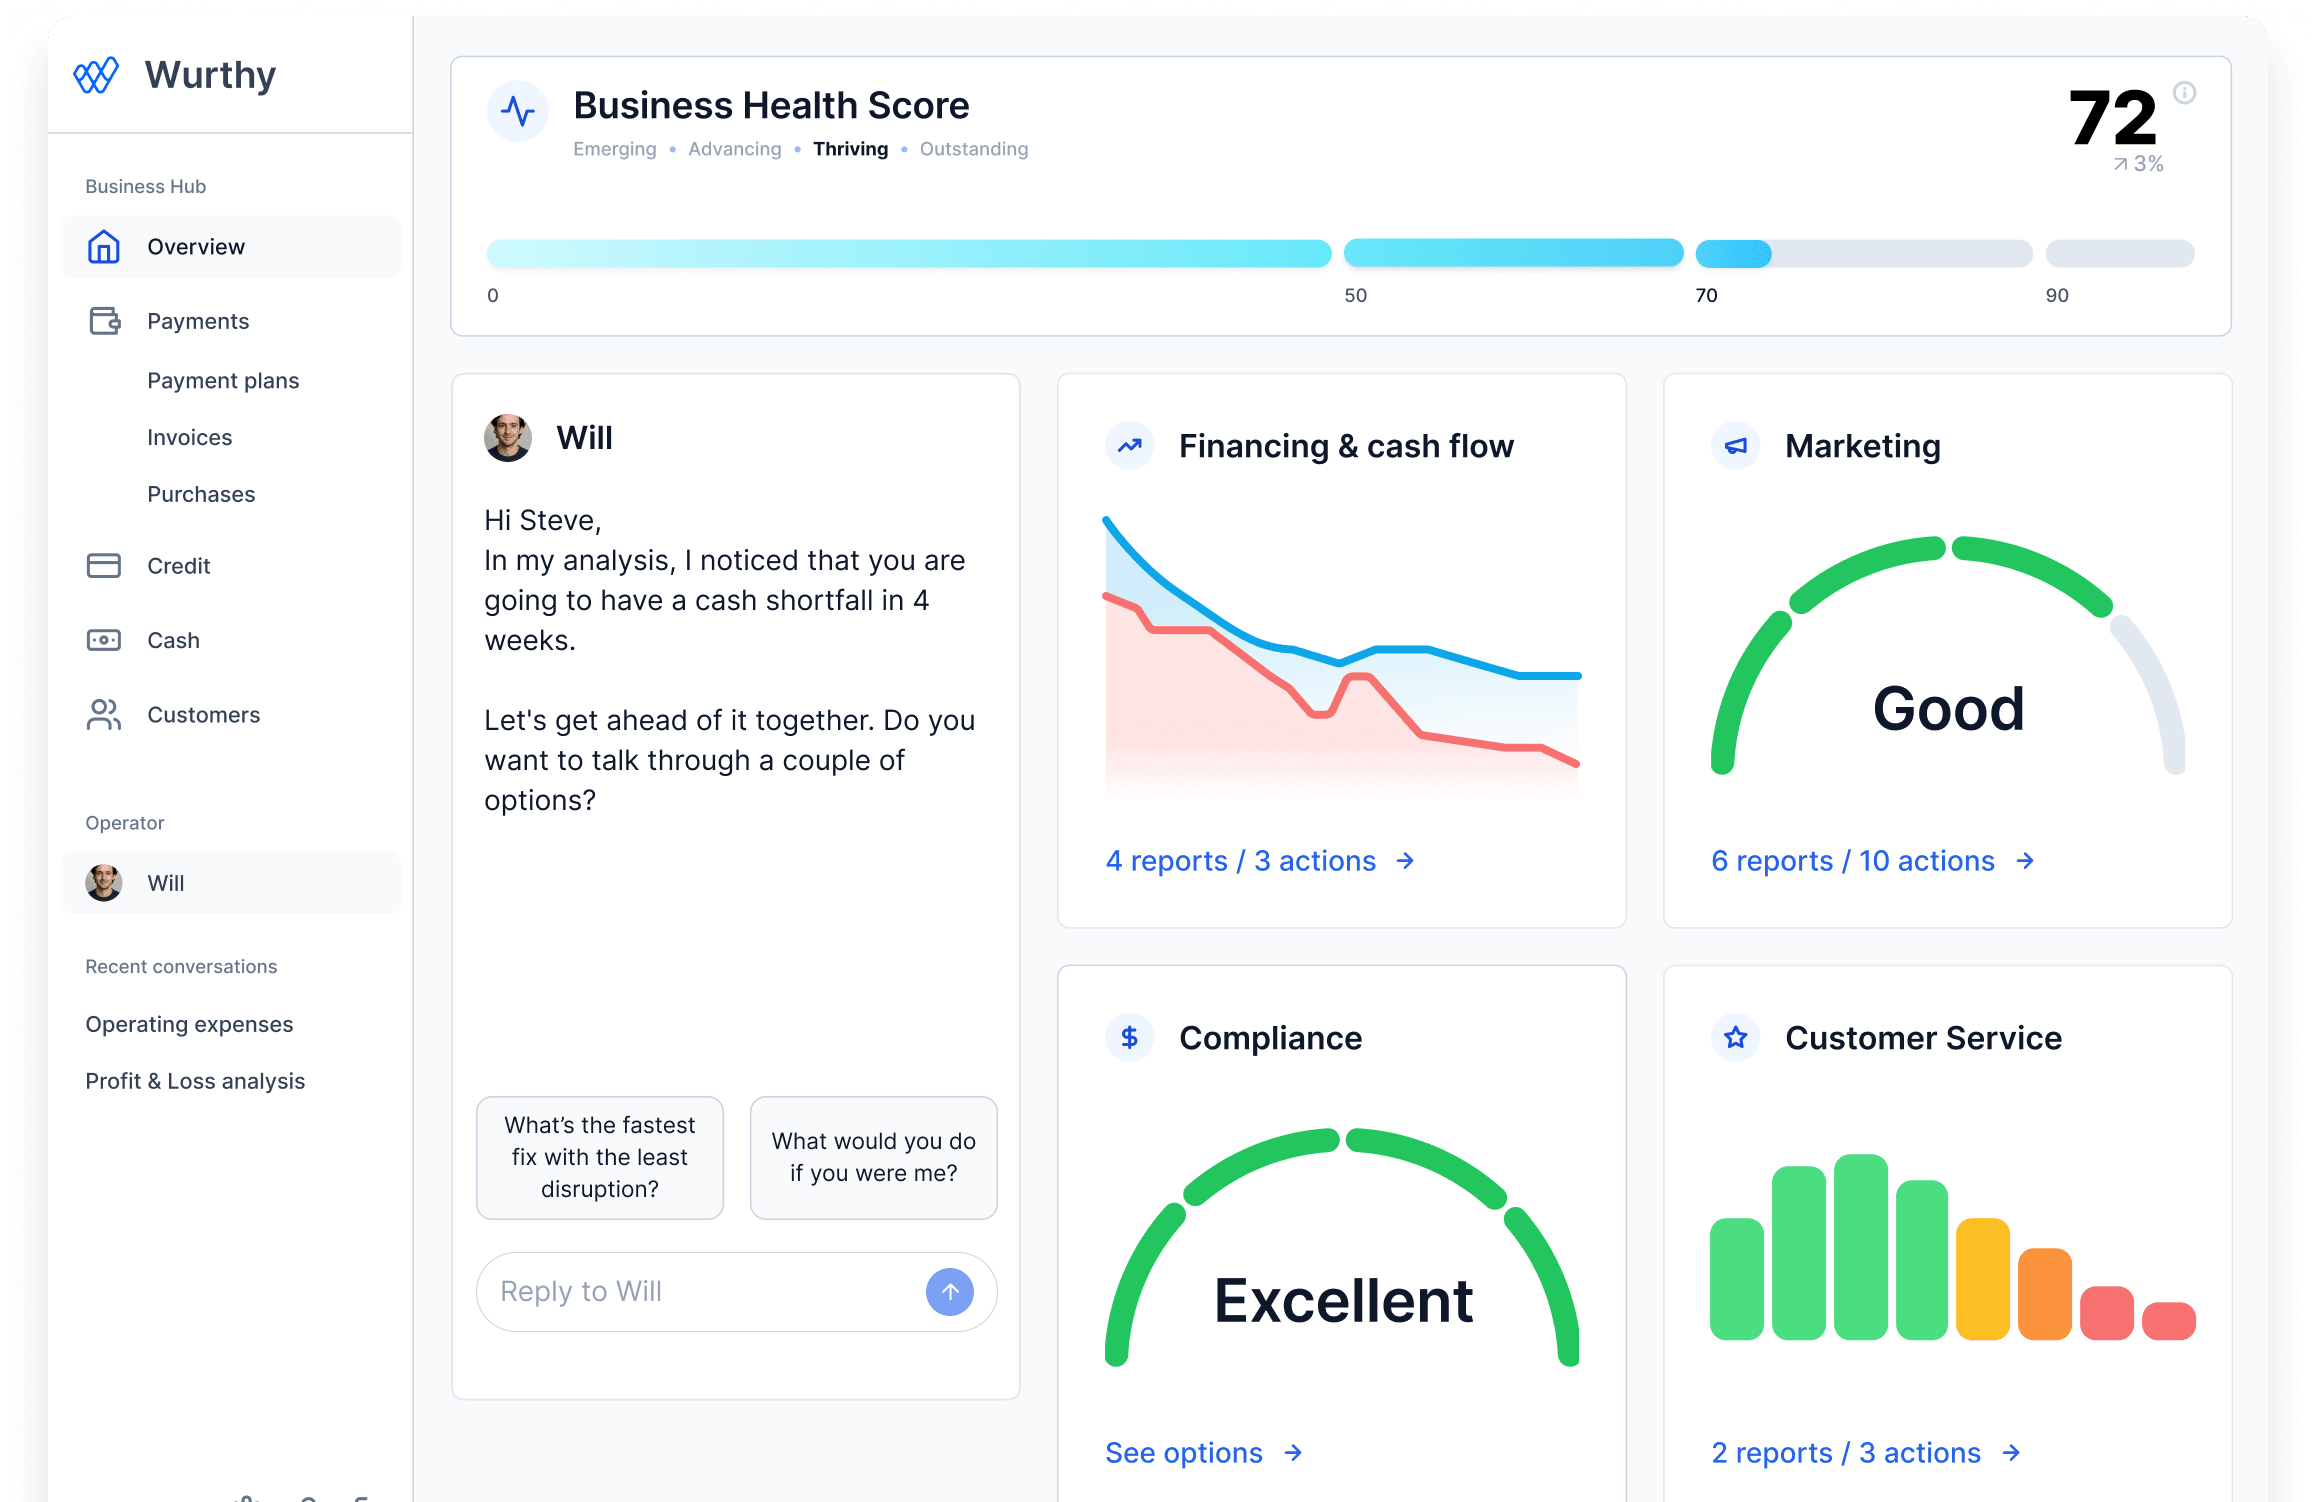
Task: Focus the "Reply to Will" input field
Action: (x=700, y=1292)
